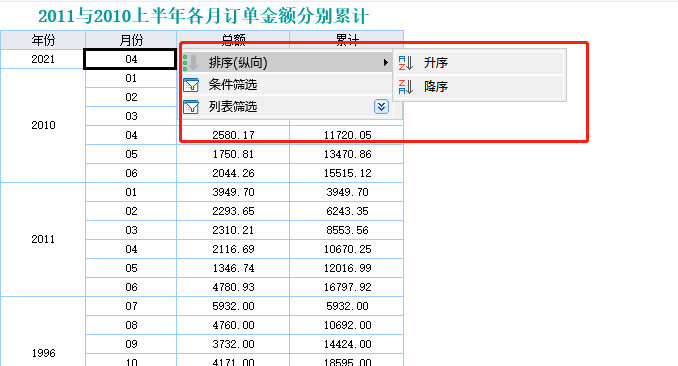678x366 pixels.
Task: Select the 10692.00 cumulative cell
Action: click(x=347, y=325)
